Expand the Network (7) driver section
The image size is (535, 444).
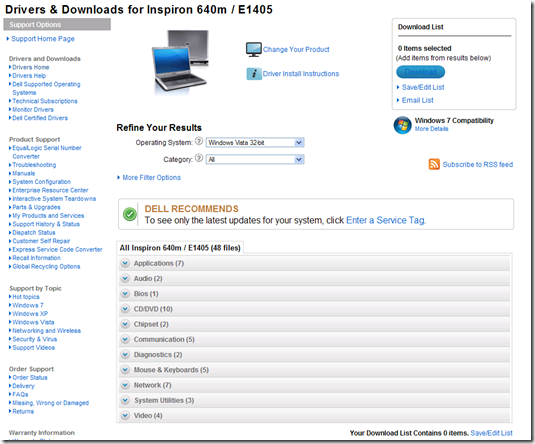[314, 385]
